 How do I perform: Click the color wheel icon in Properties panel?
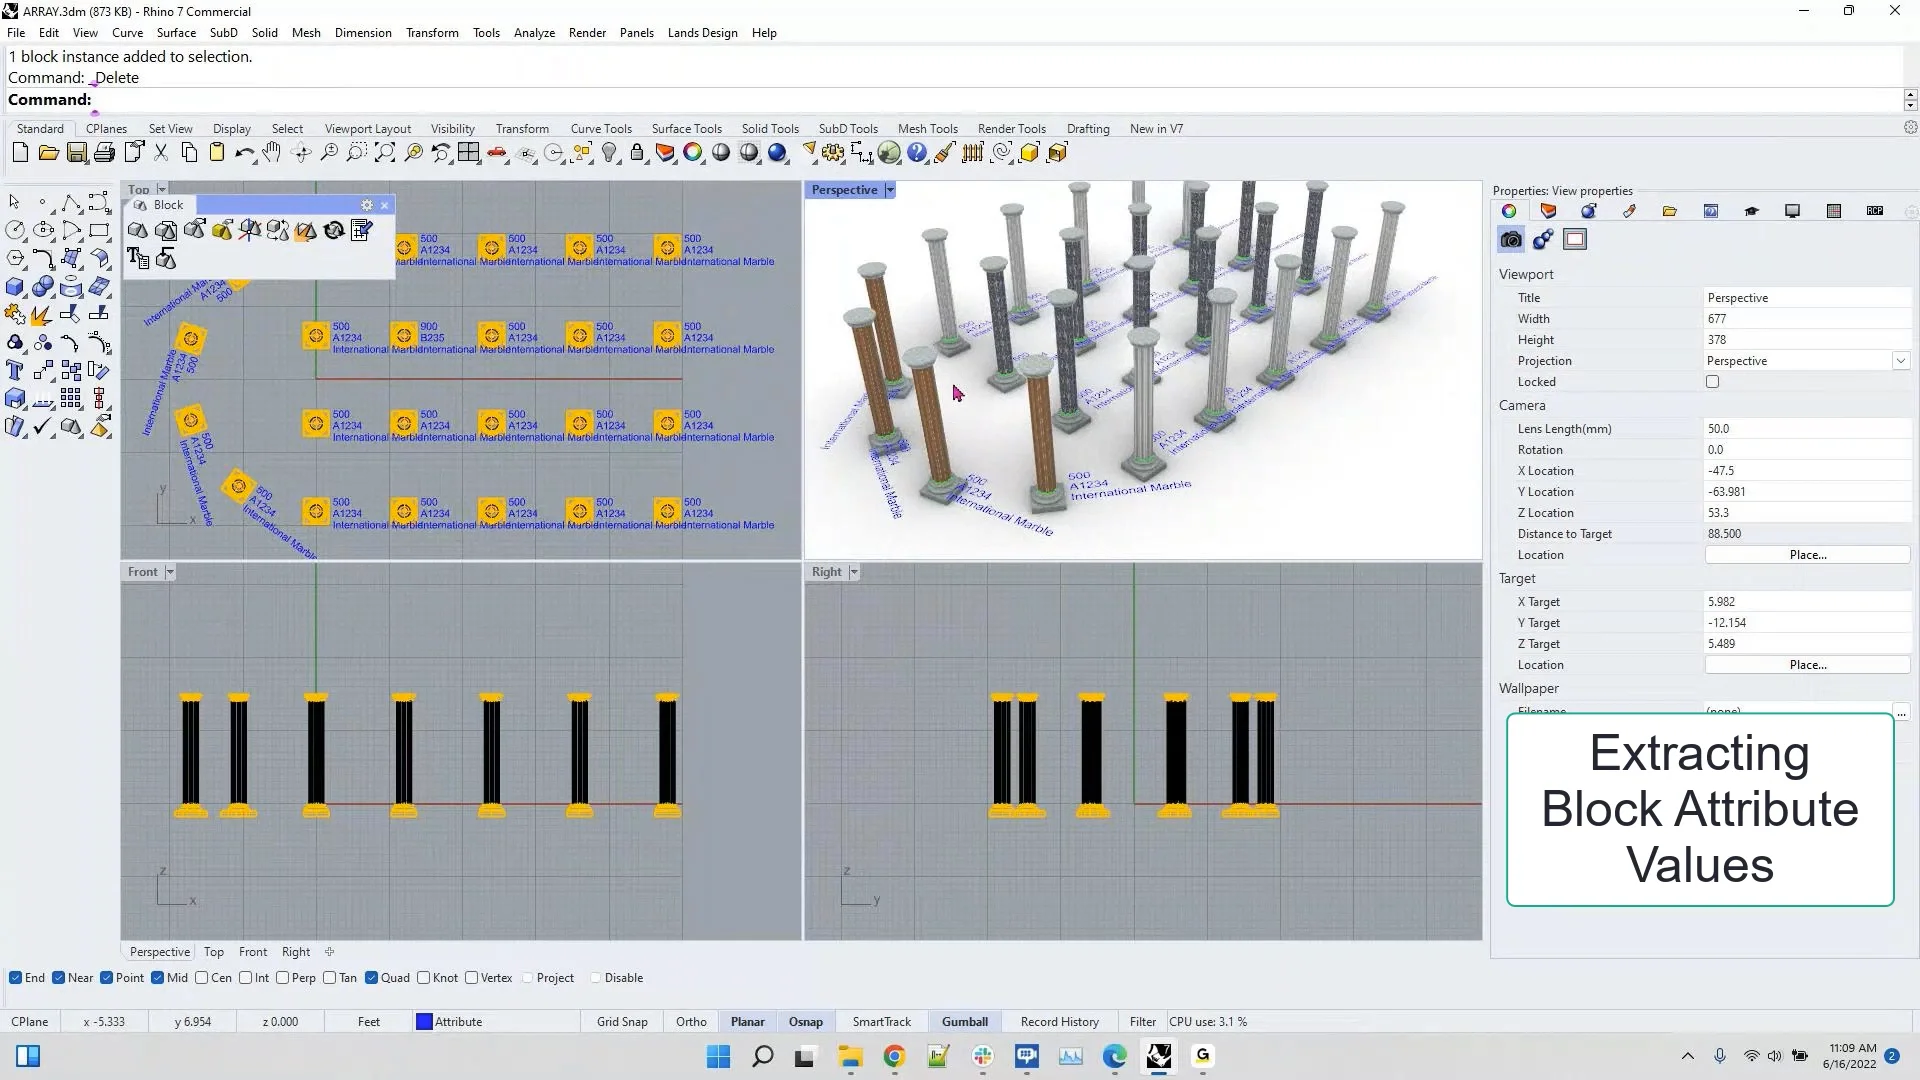tap(1510, 211)
